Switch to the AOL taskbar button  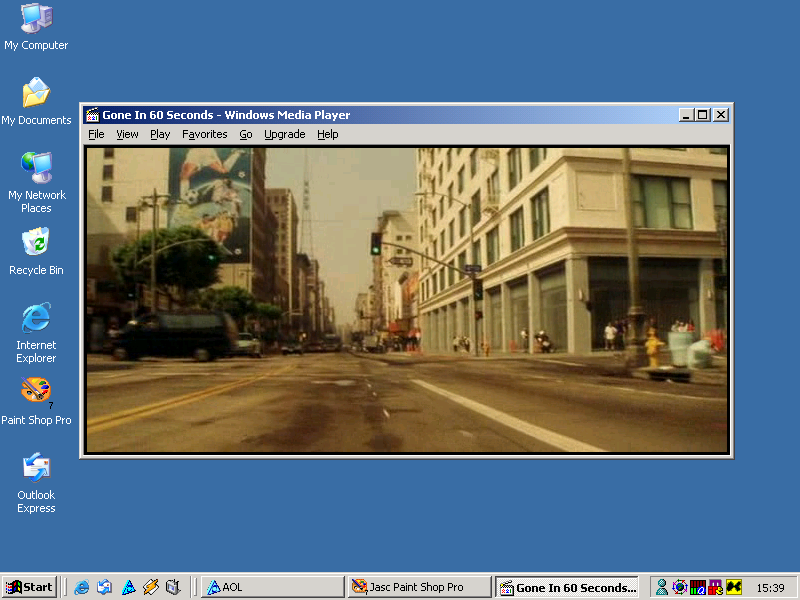(272, 587)
